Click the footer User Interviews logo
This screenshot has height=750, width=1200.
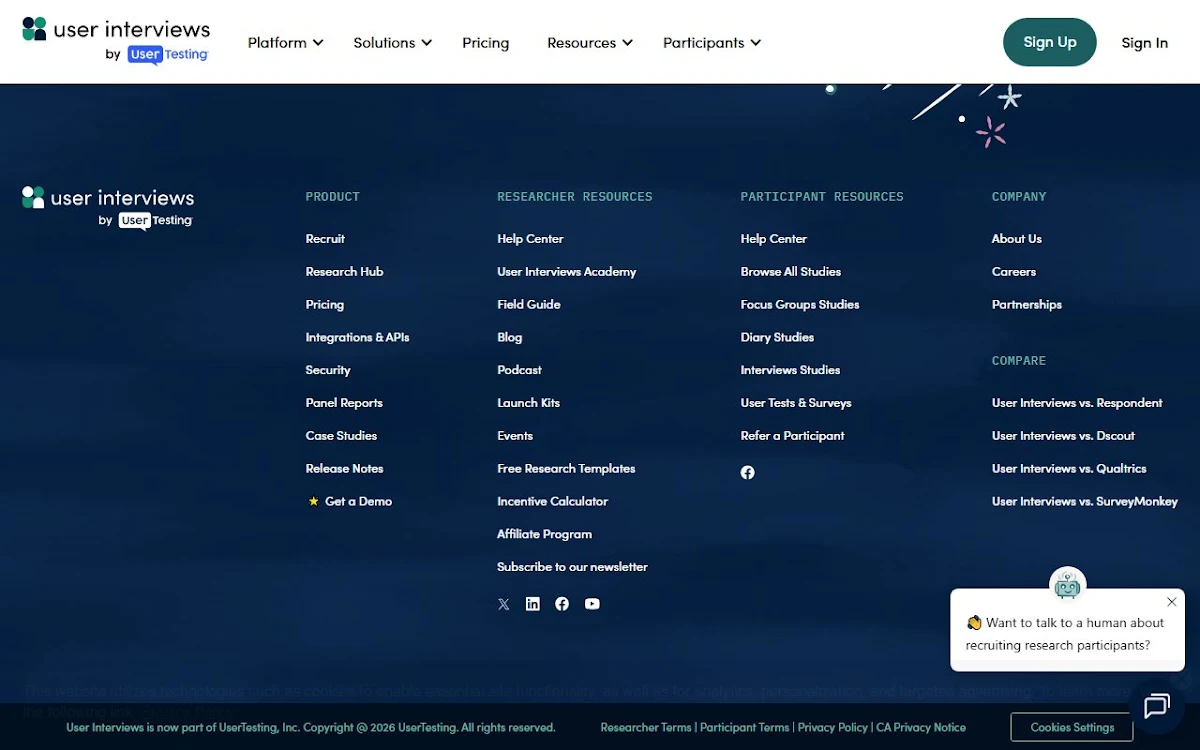pos(108,207)
